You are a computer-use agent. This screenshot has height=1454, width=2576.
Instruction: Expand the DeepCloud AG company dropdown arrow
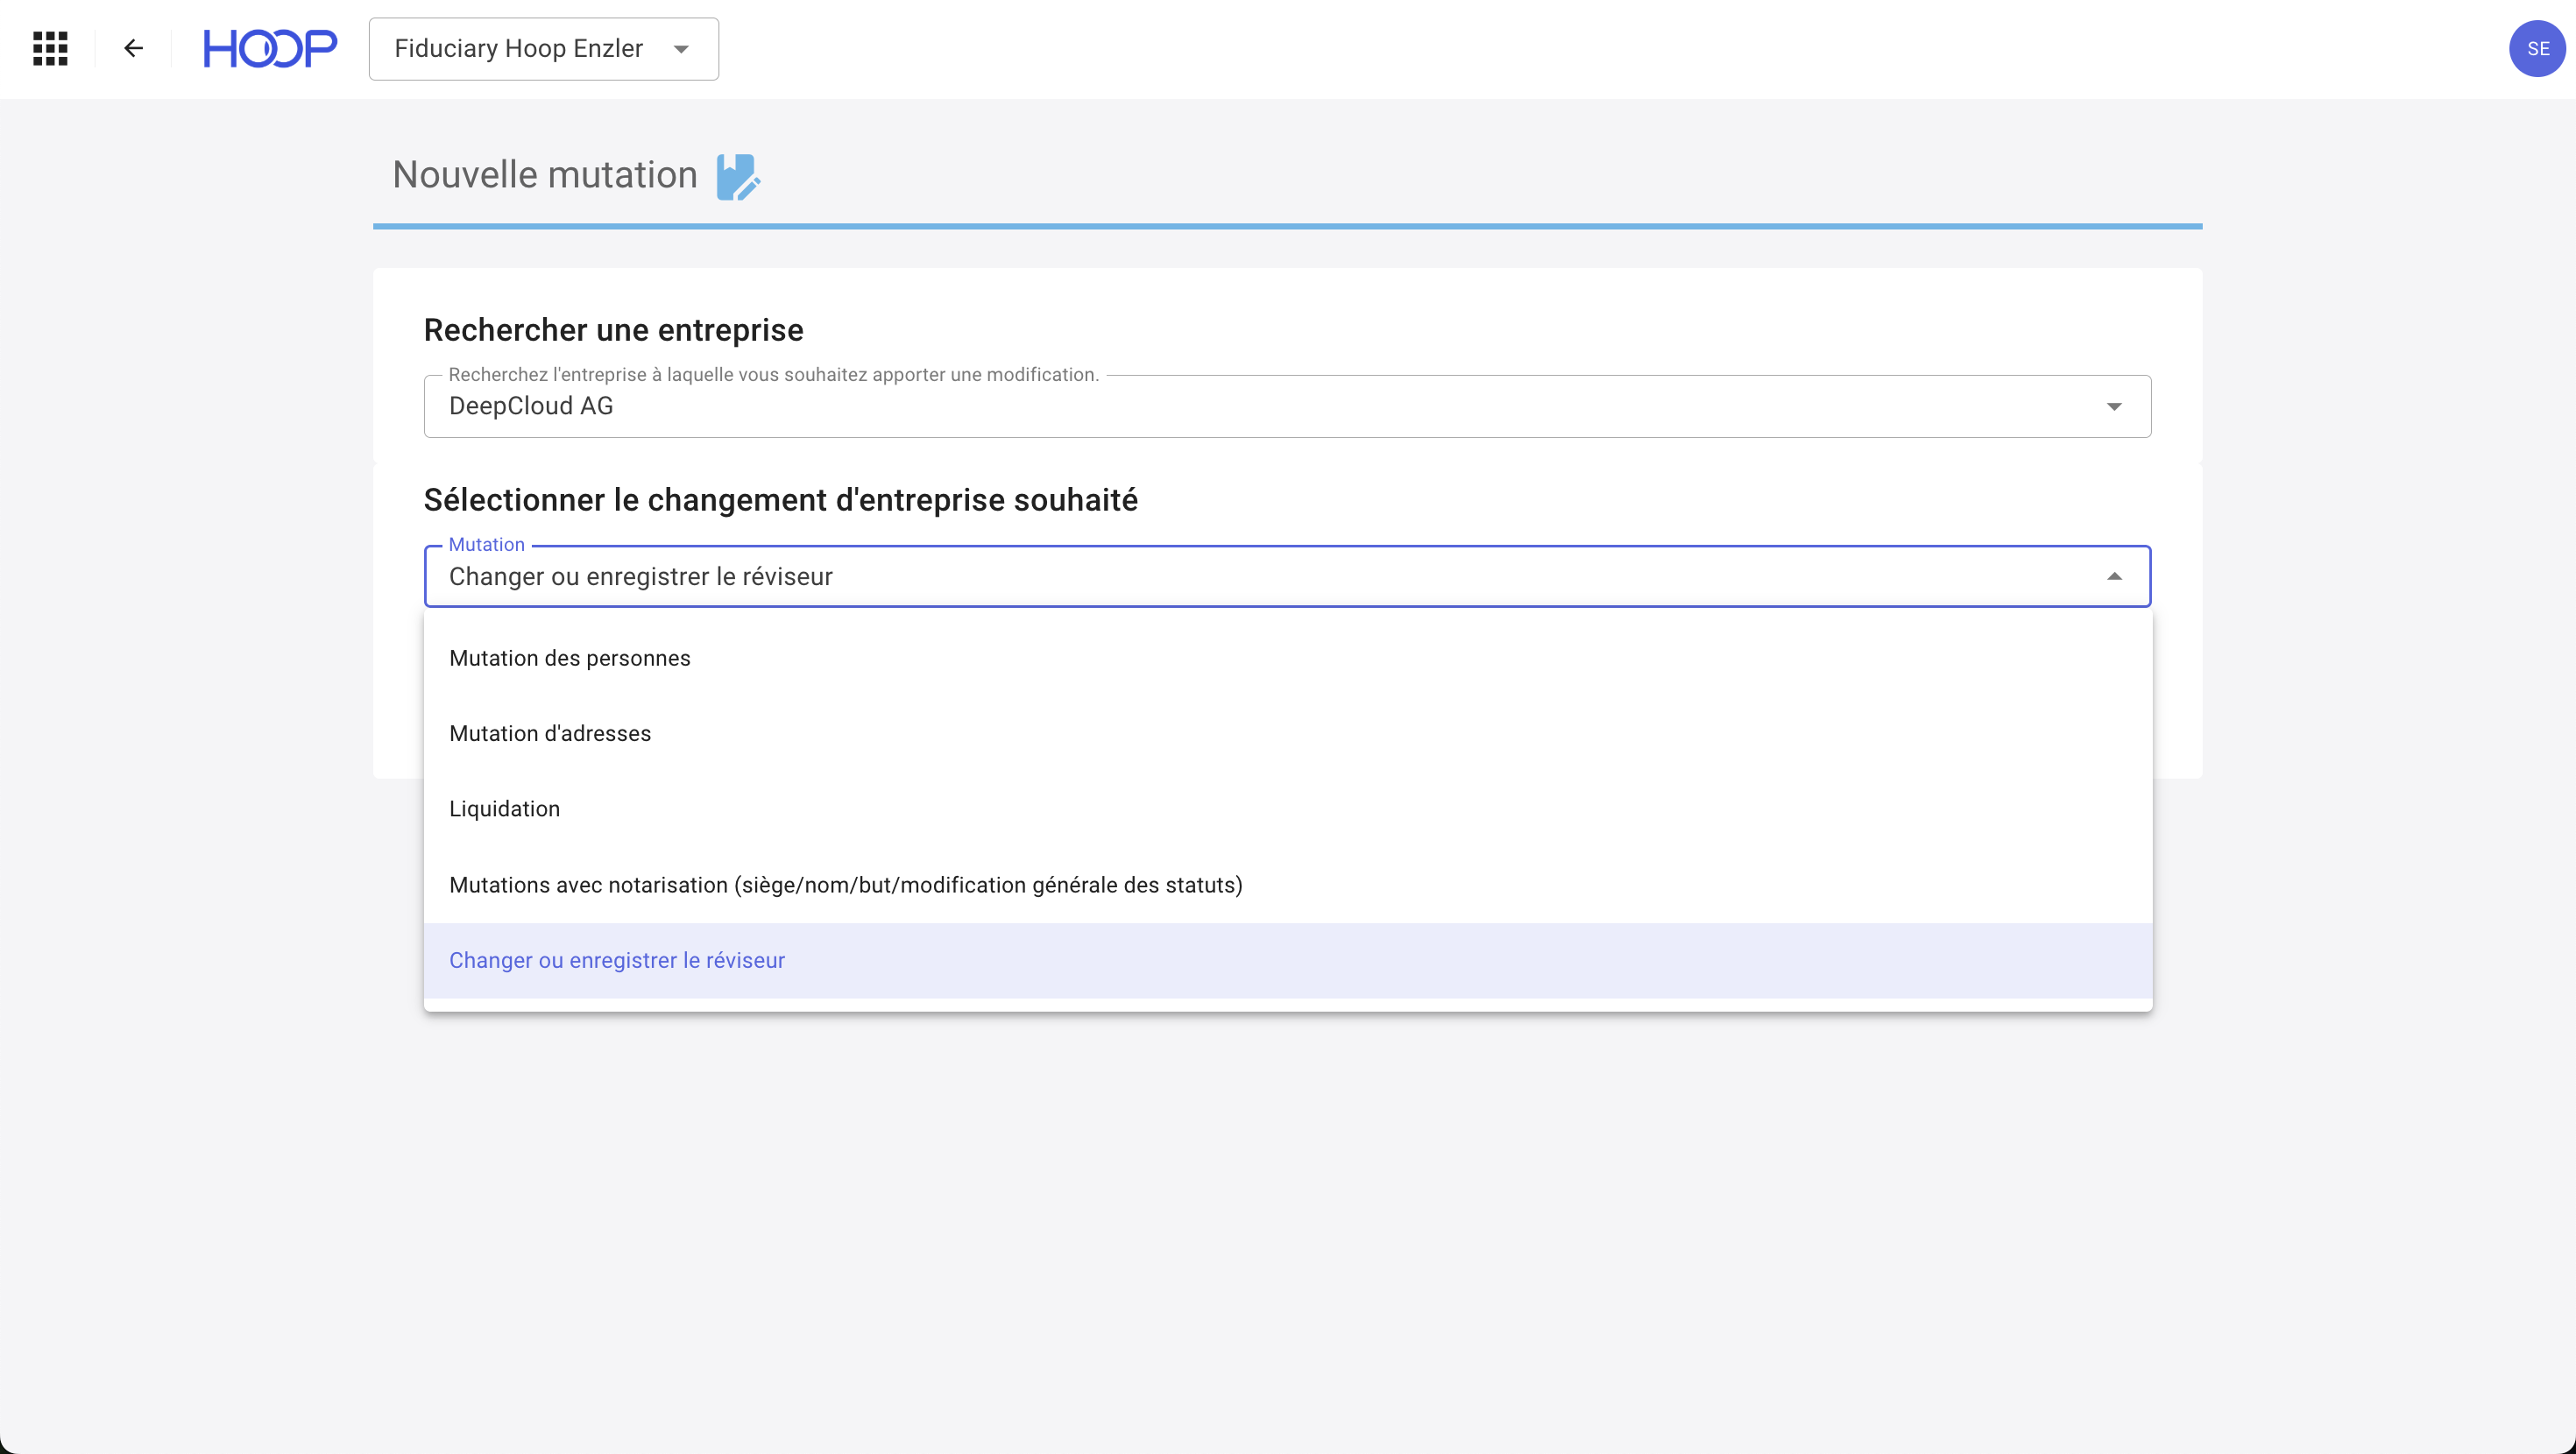coord(2113,406)
